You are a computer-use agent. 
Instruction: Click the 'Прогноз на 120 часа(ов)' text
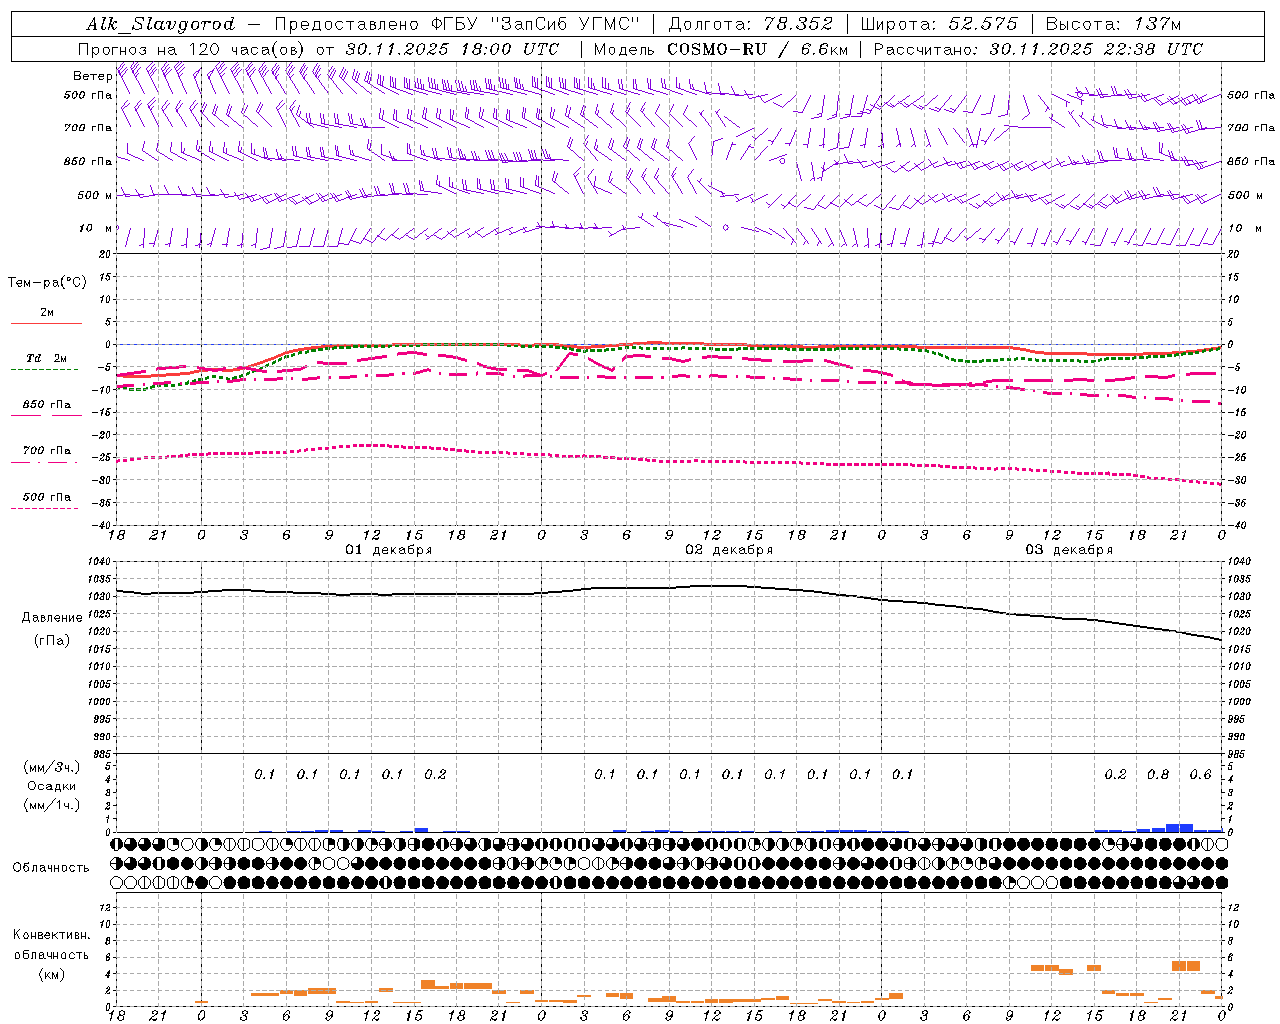(192, 49)
